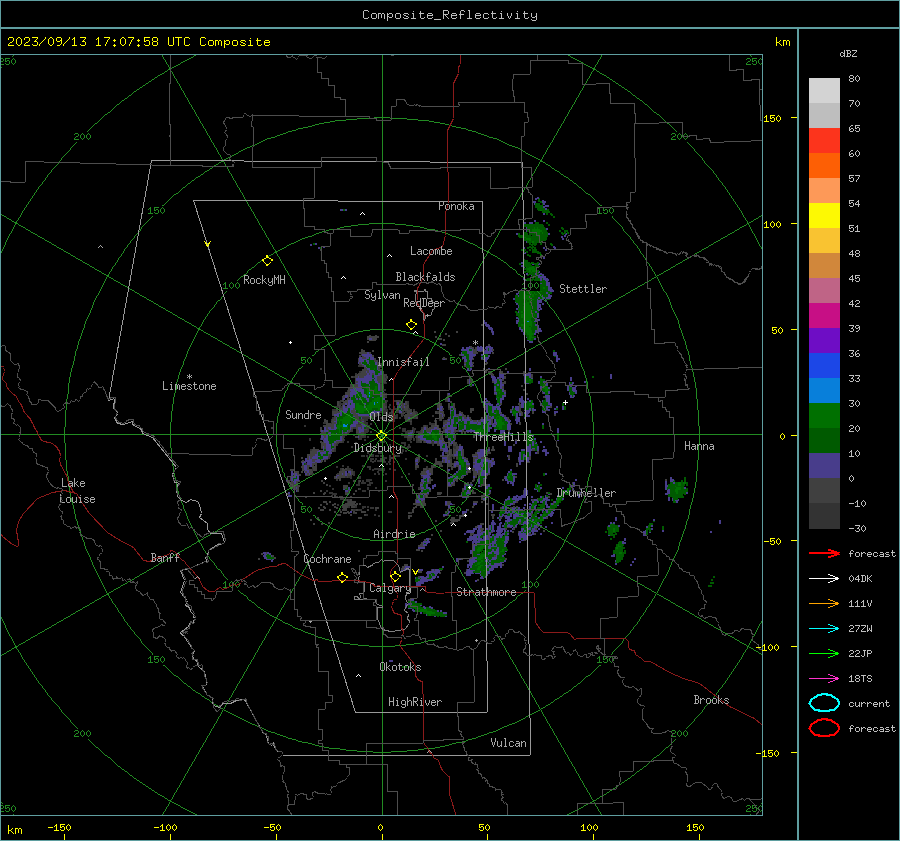Click the Blackfalds city label

pyautogui.click(x=425, y=277)
